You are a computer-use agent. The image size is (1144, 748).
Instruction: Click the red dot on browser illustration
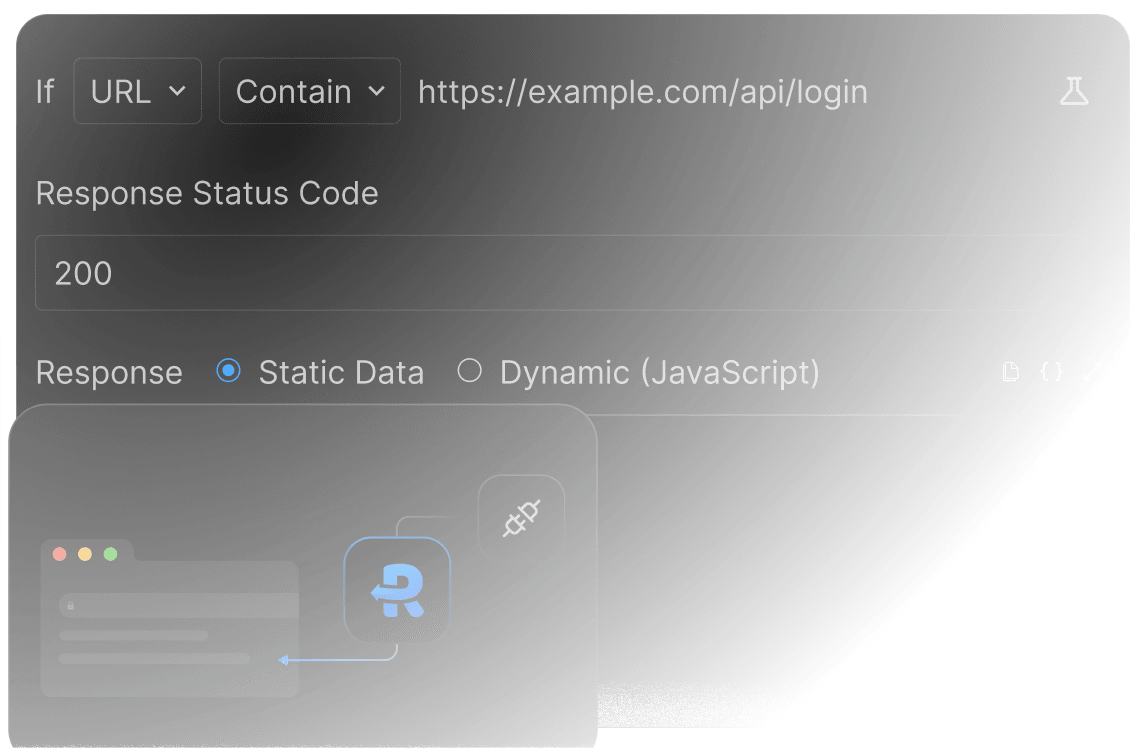60,554
